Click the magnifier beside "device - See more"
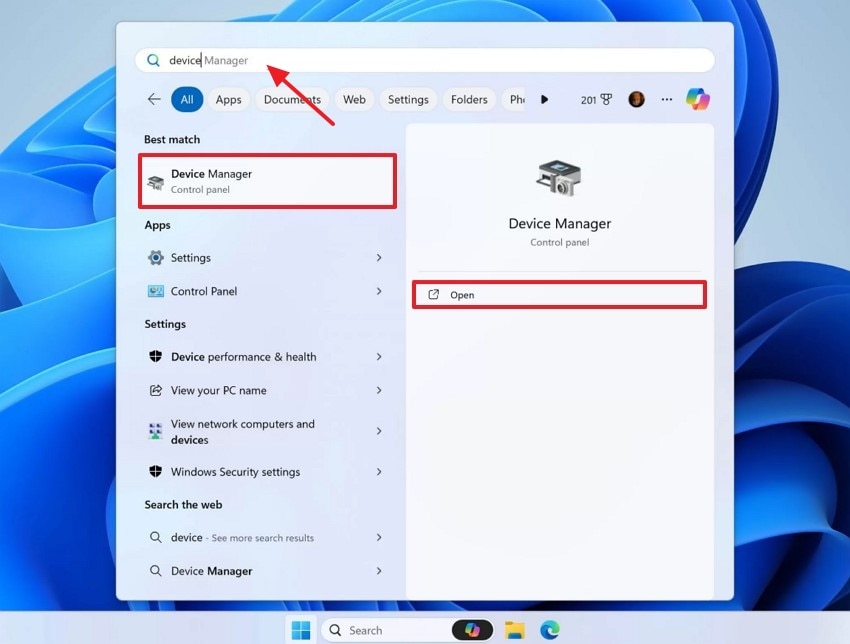850x644 pixels. pyautogui.click(x=156, y=537)
